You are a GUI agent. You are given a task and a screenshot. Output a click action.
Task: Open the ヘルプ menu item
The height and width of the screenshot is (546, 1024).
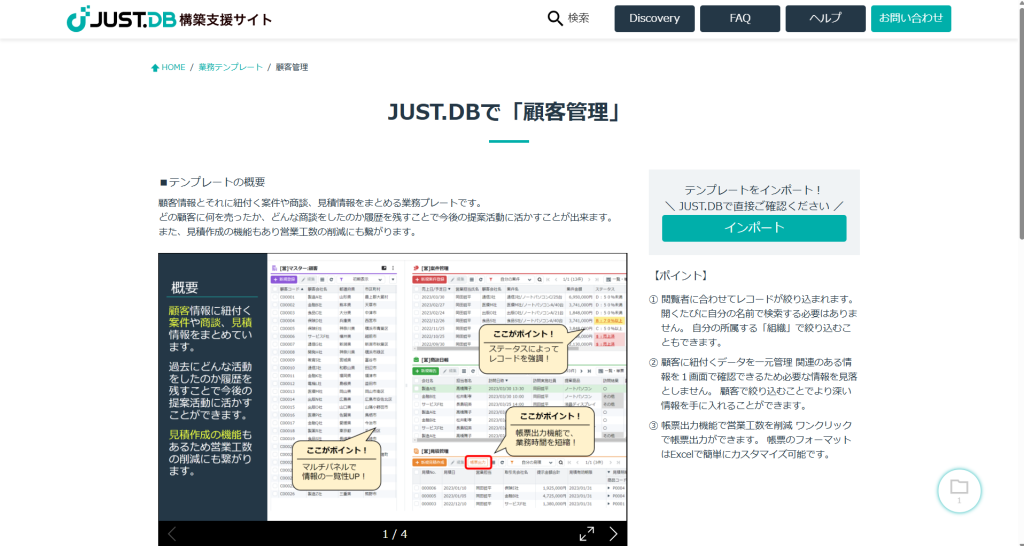(825, 18)
